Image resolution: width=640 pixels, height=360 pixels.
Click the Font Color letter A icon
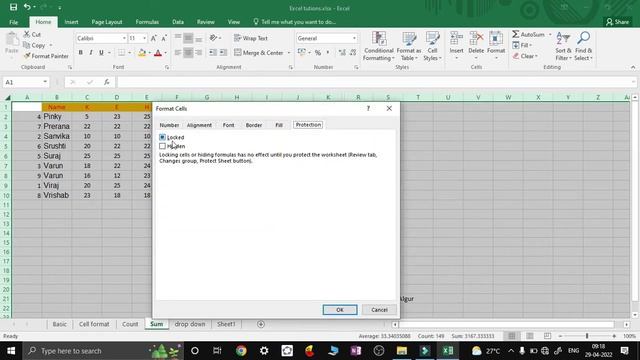click(158, 53)
